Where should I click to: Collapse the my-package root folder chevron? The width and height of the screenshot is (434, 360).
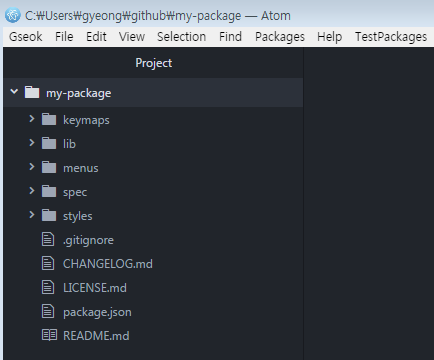14,91
